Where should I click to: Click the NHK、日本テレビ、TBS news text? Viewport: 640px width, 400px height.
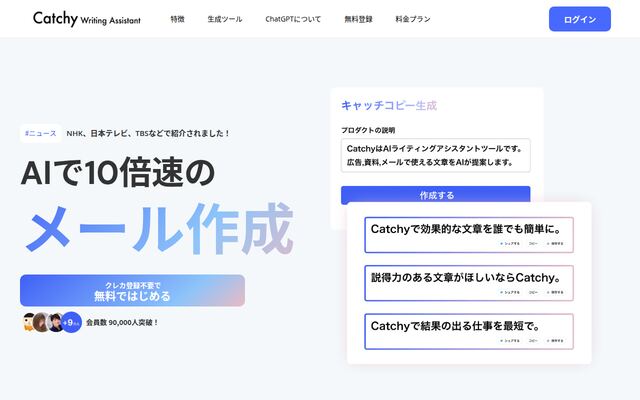148,133
